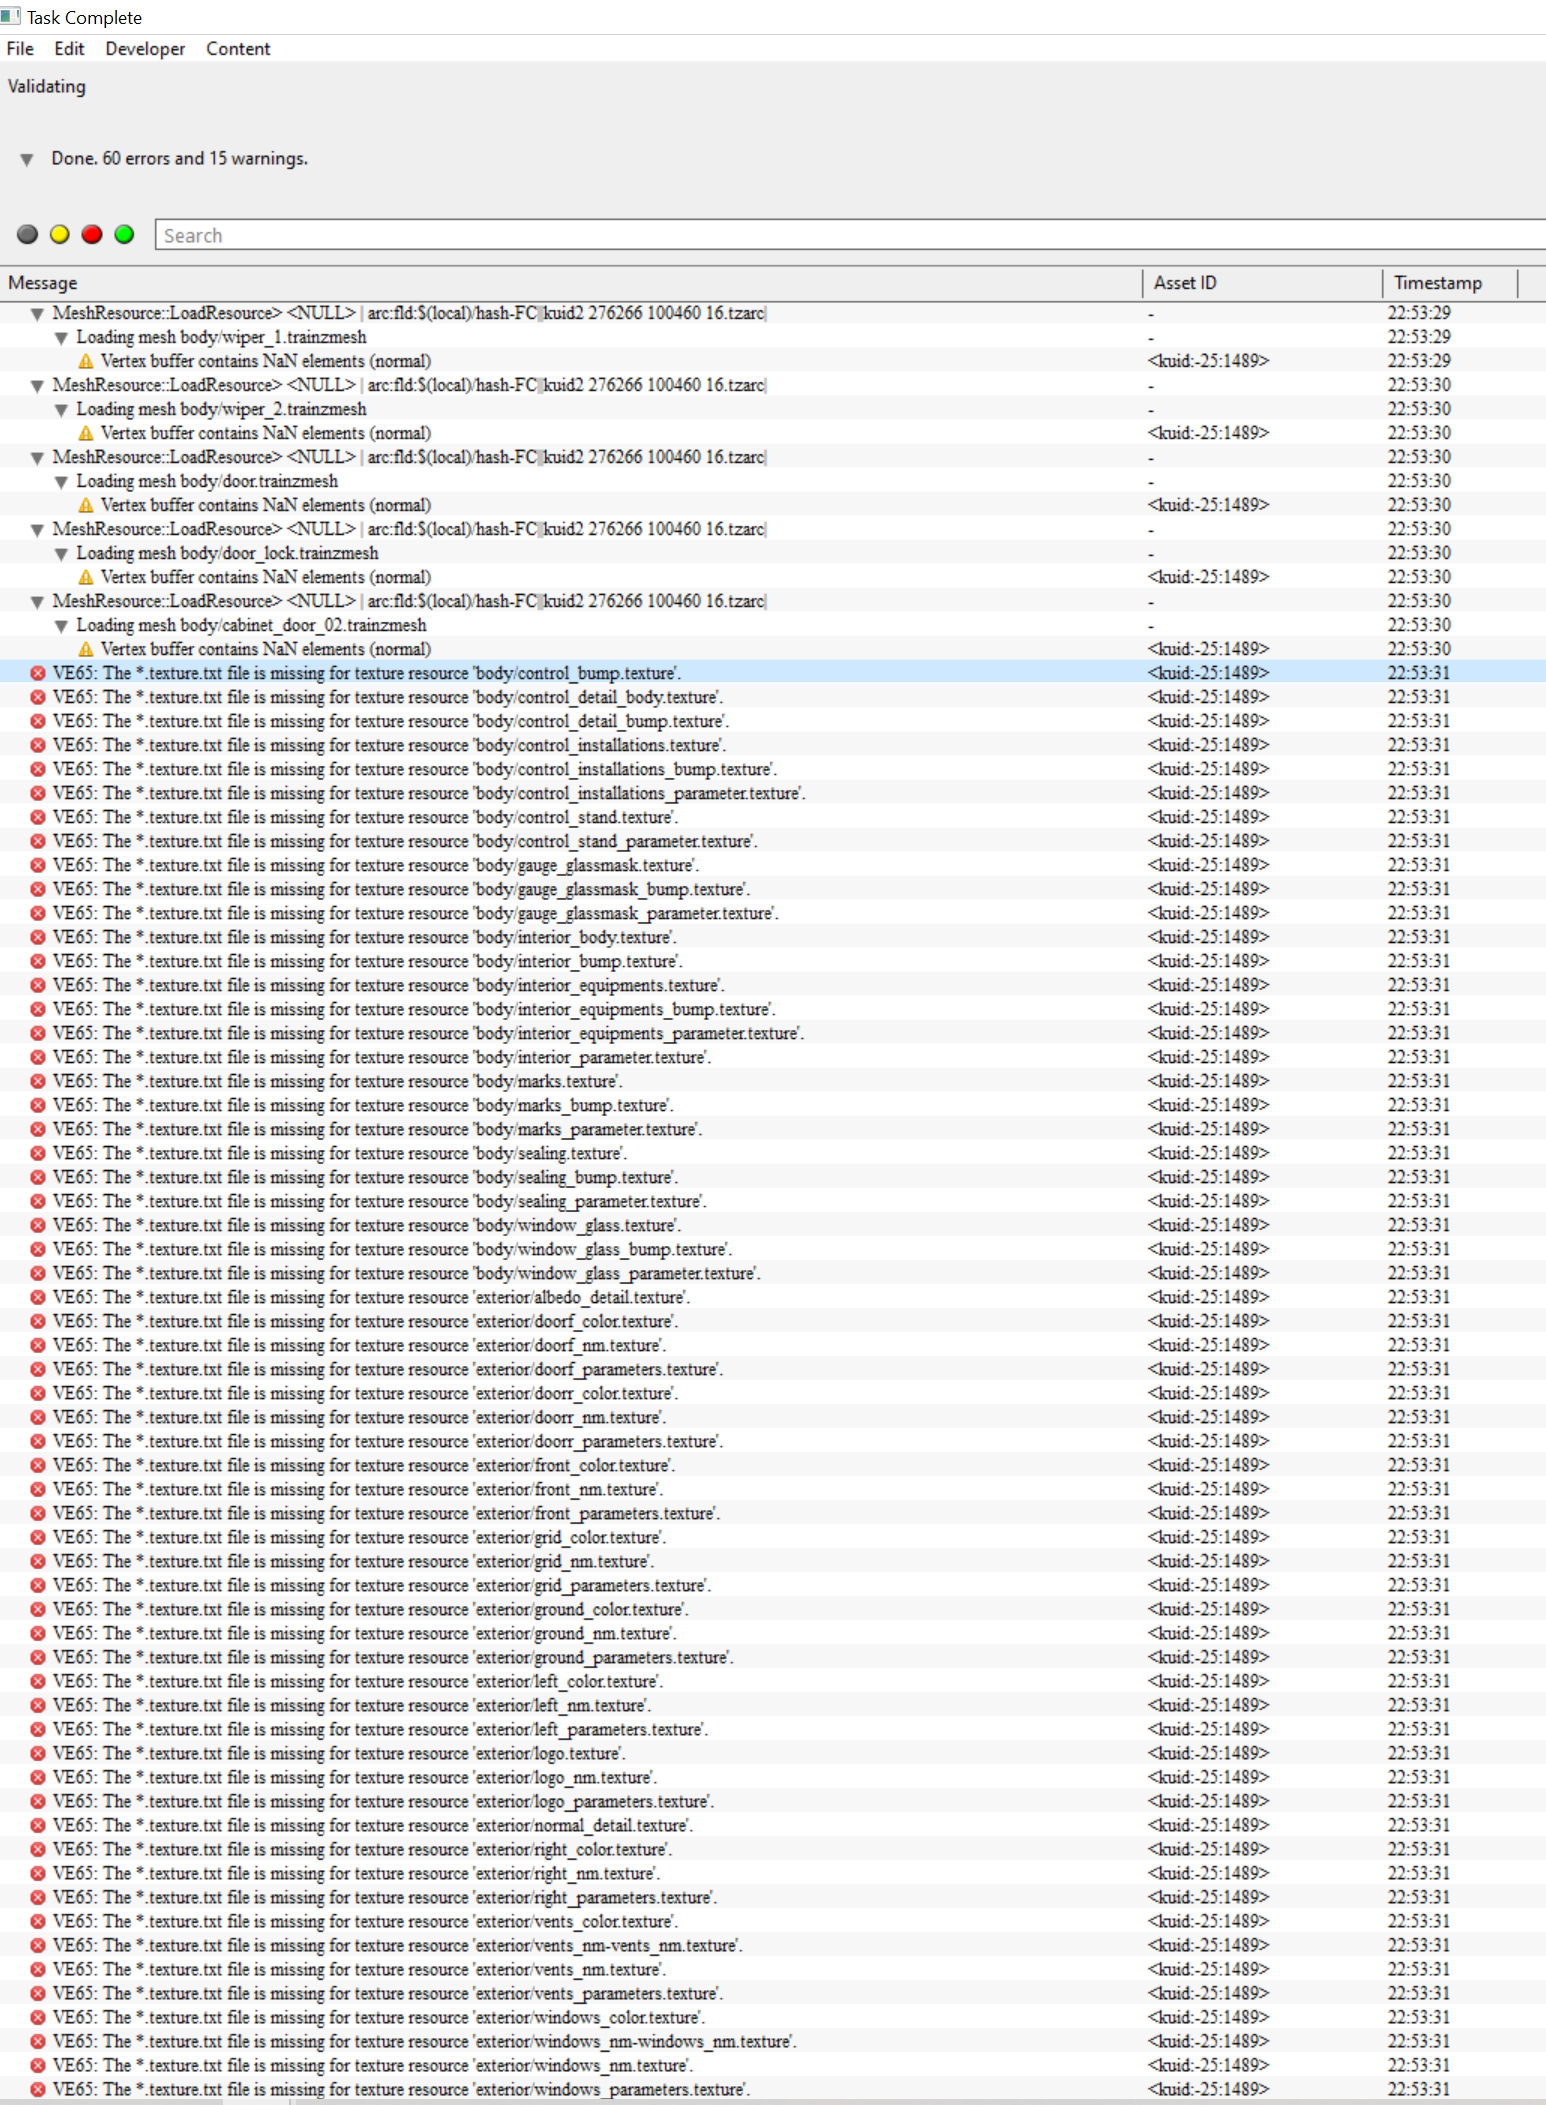Collapse the 'Loading mesh body/door_lock.trainzmesh' row
This screenshot has width=1546, height=2105.
[x=61, y=554]
